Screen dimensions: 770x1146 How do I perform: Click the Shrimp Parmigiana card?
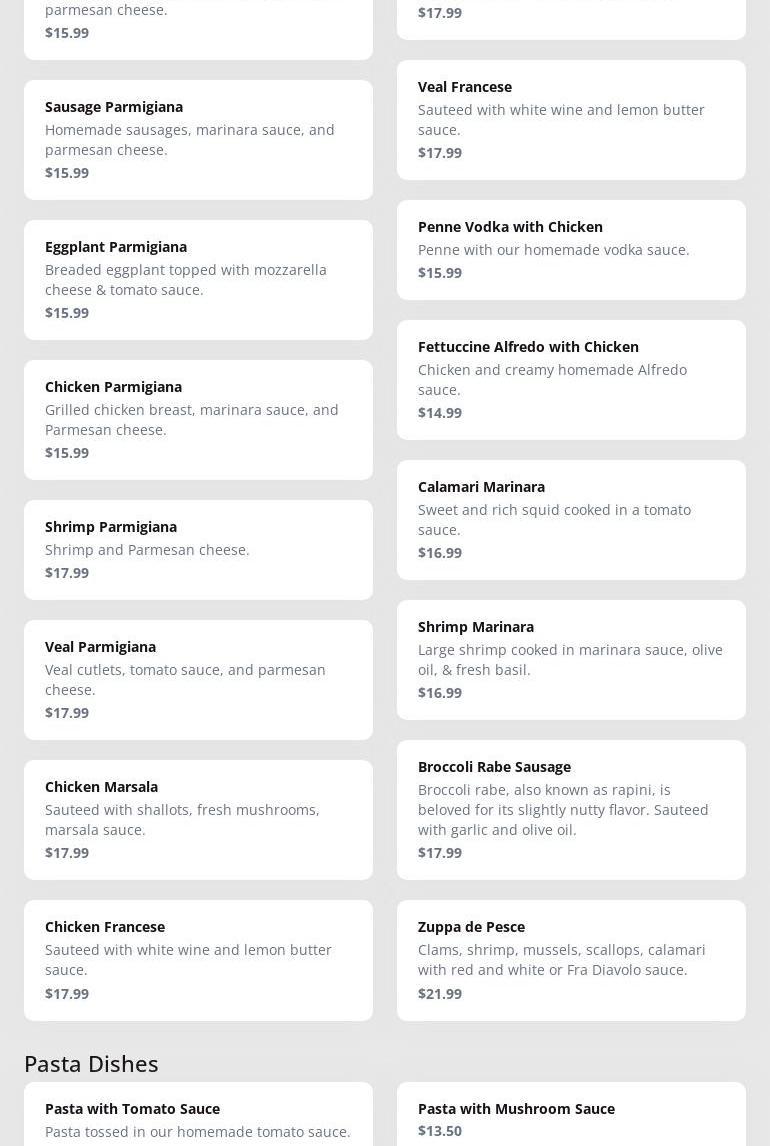tap(198, 549)
